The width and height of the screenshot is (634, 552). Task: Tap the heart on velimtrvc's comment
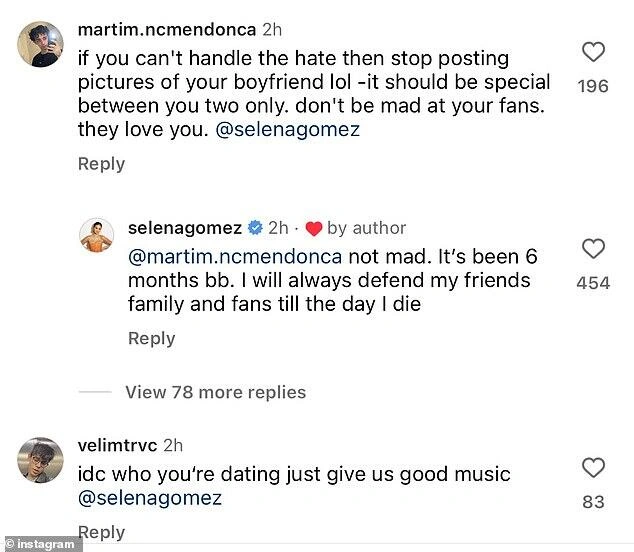[x=593, y=468]
